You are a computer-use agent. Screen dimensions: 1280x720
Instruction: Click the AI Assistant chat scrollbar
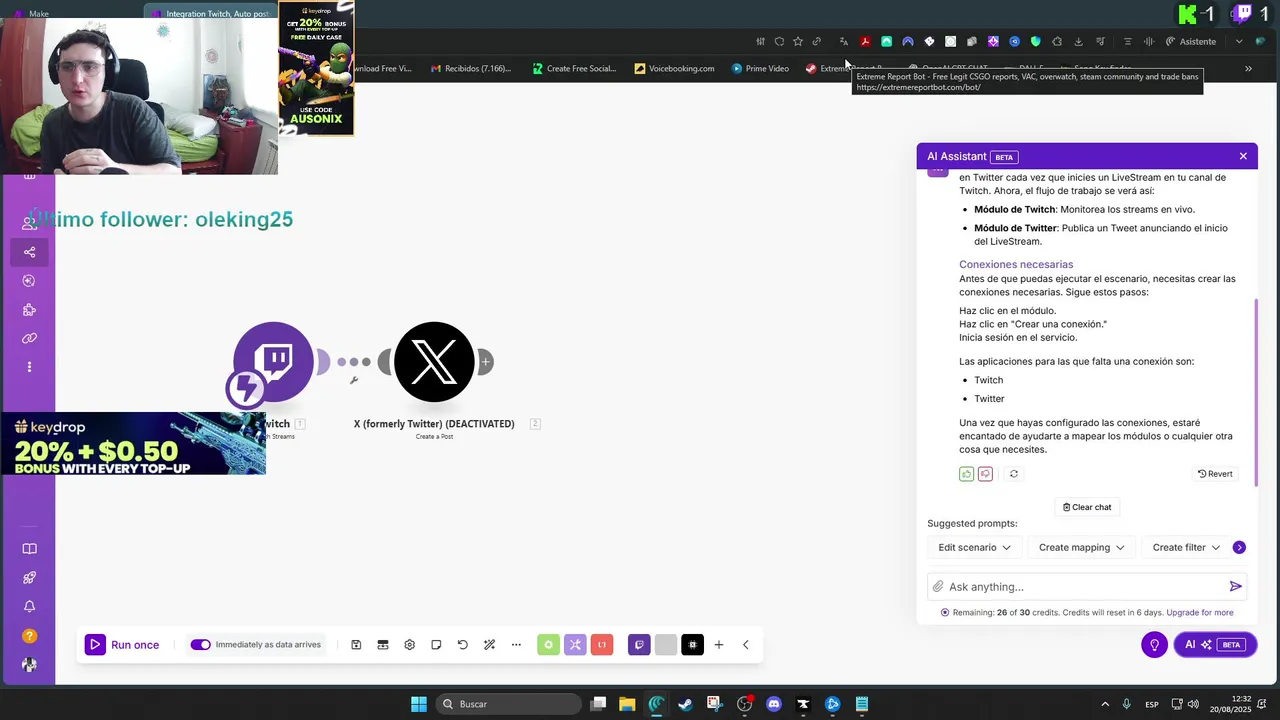[1255, 390]
